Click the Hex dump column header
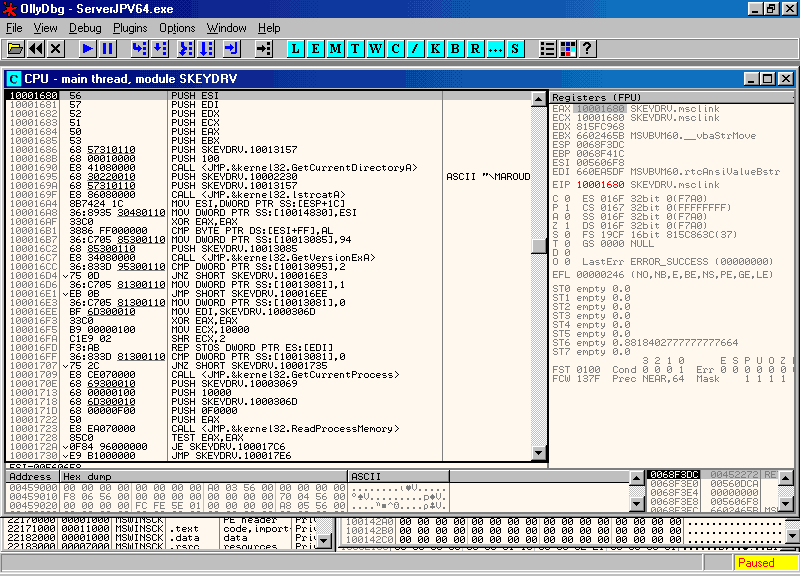Screen dimensions: 800x576 coord(200,477)
